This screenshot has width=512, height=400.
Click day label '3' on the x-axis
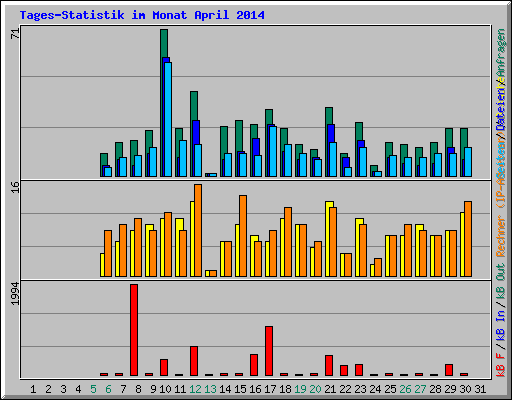click(63, 389)
